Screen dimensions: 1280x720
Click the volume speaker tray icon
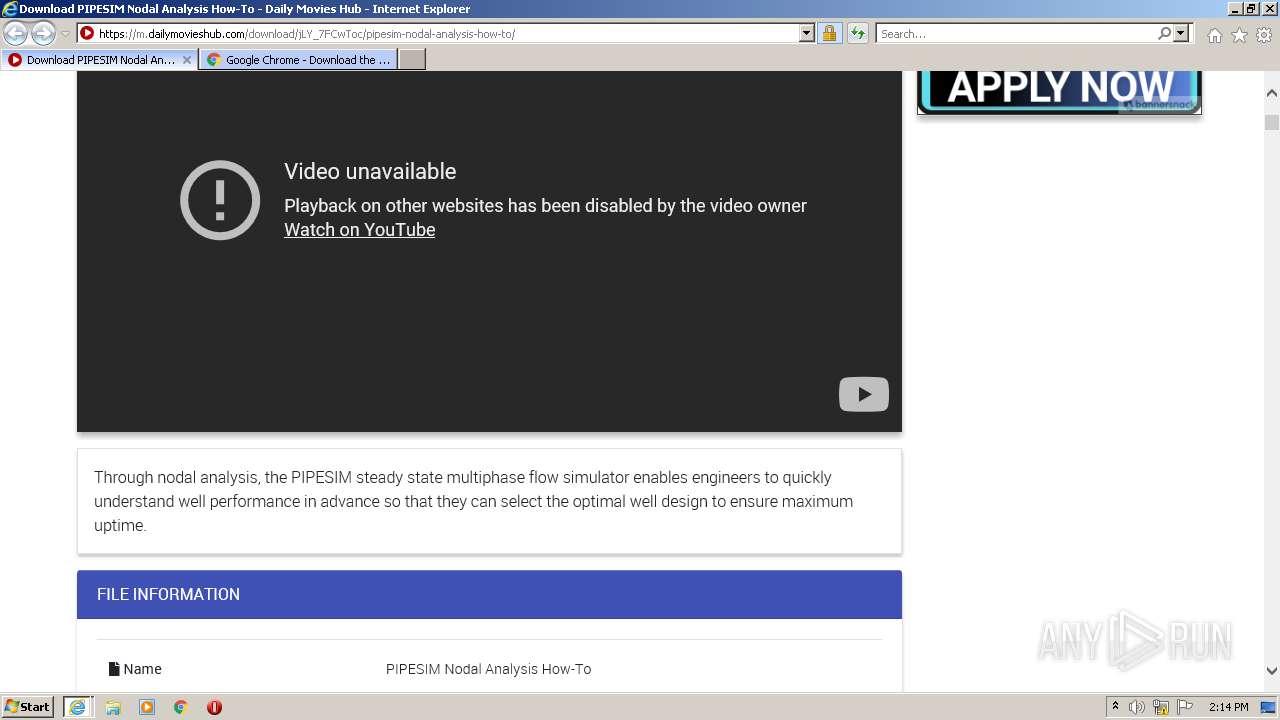click(x=1137, y=707)
